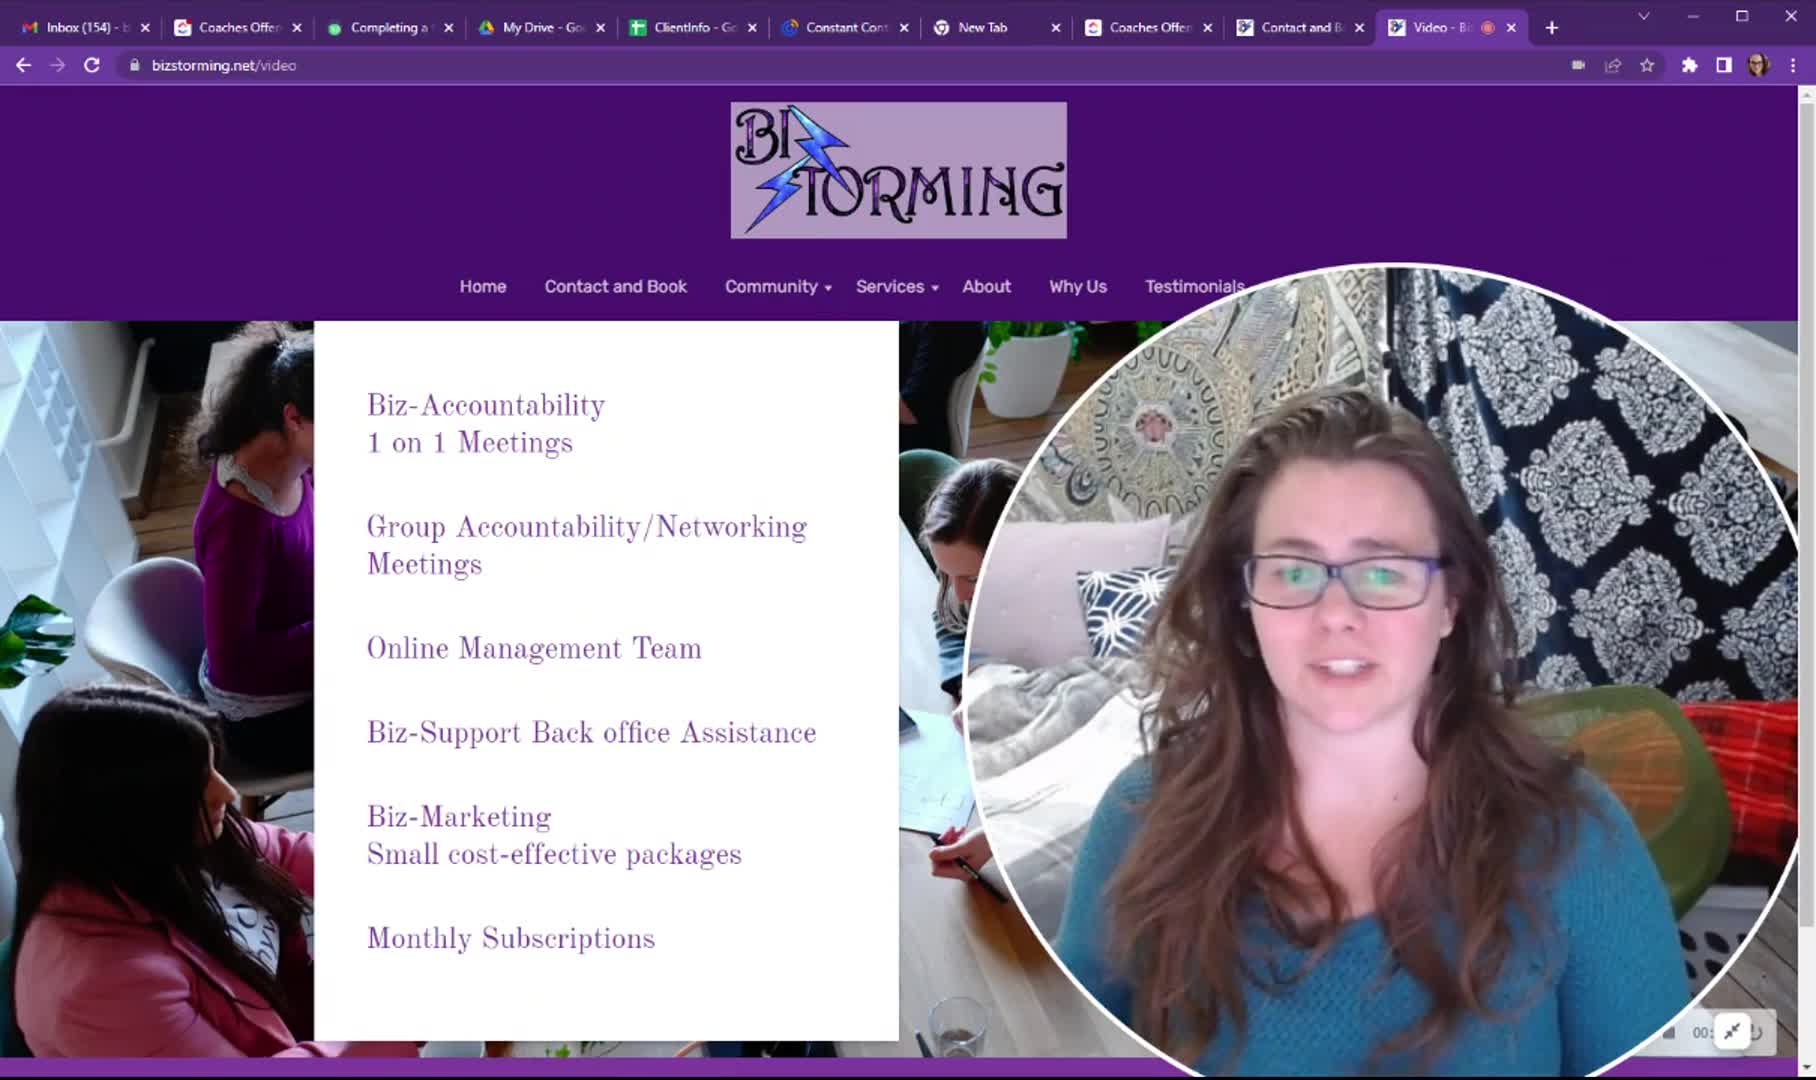Click the browser forward arrow

click(58, 65)
